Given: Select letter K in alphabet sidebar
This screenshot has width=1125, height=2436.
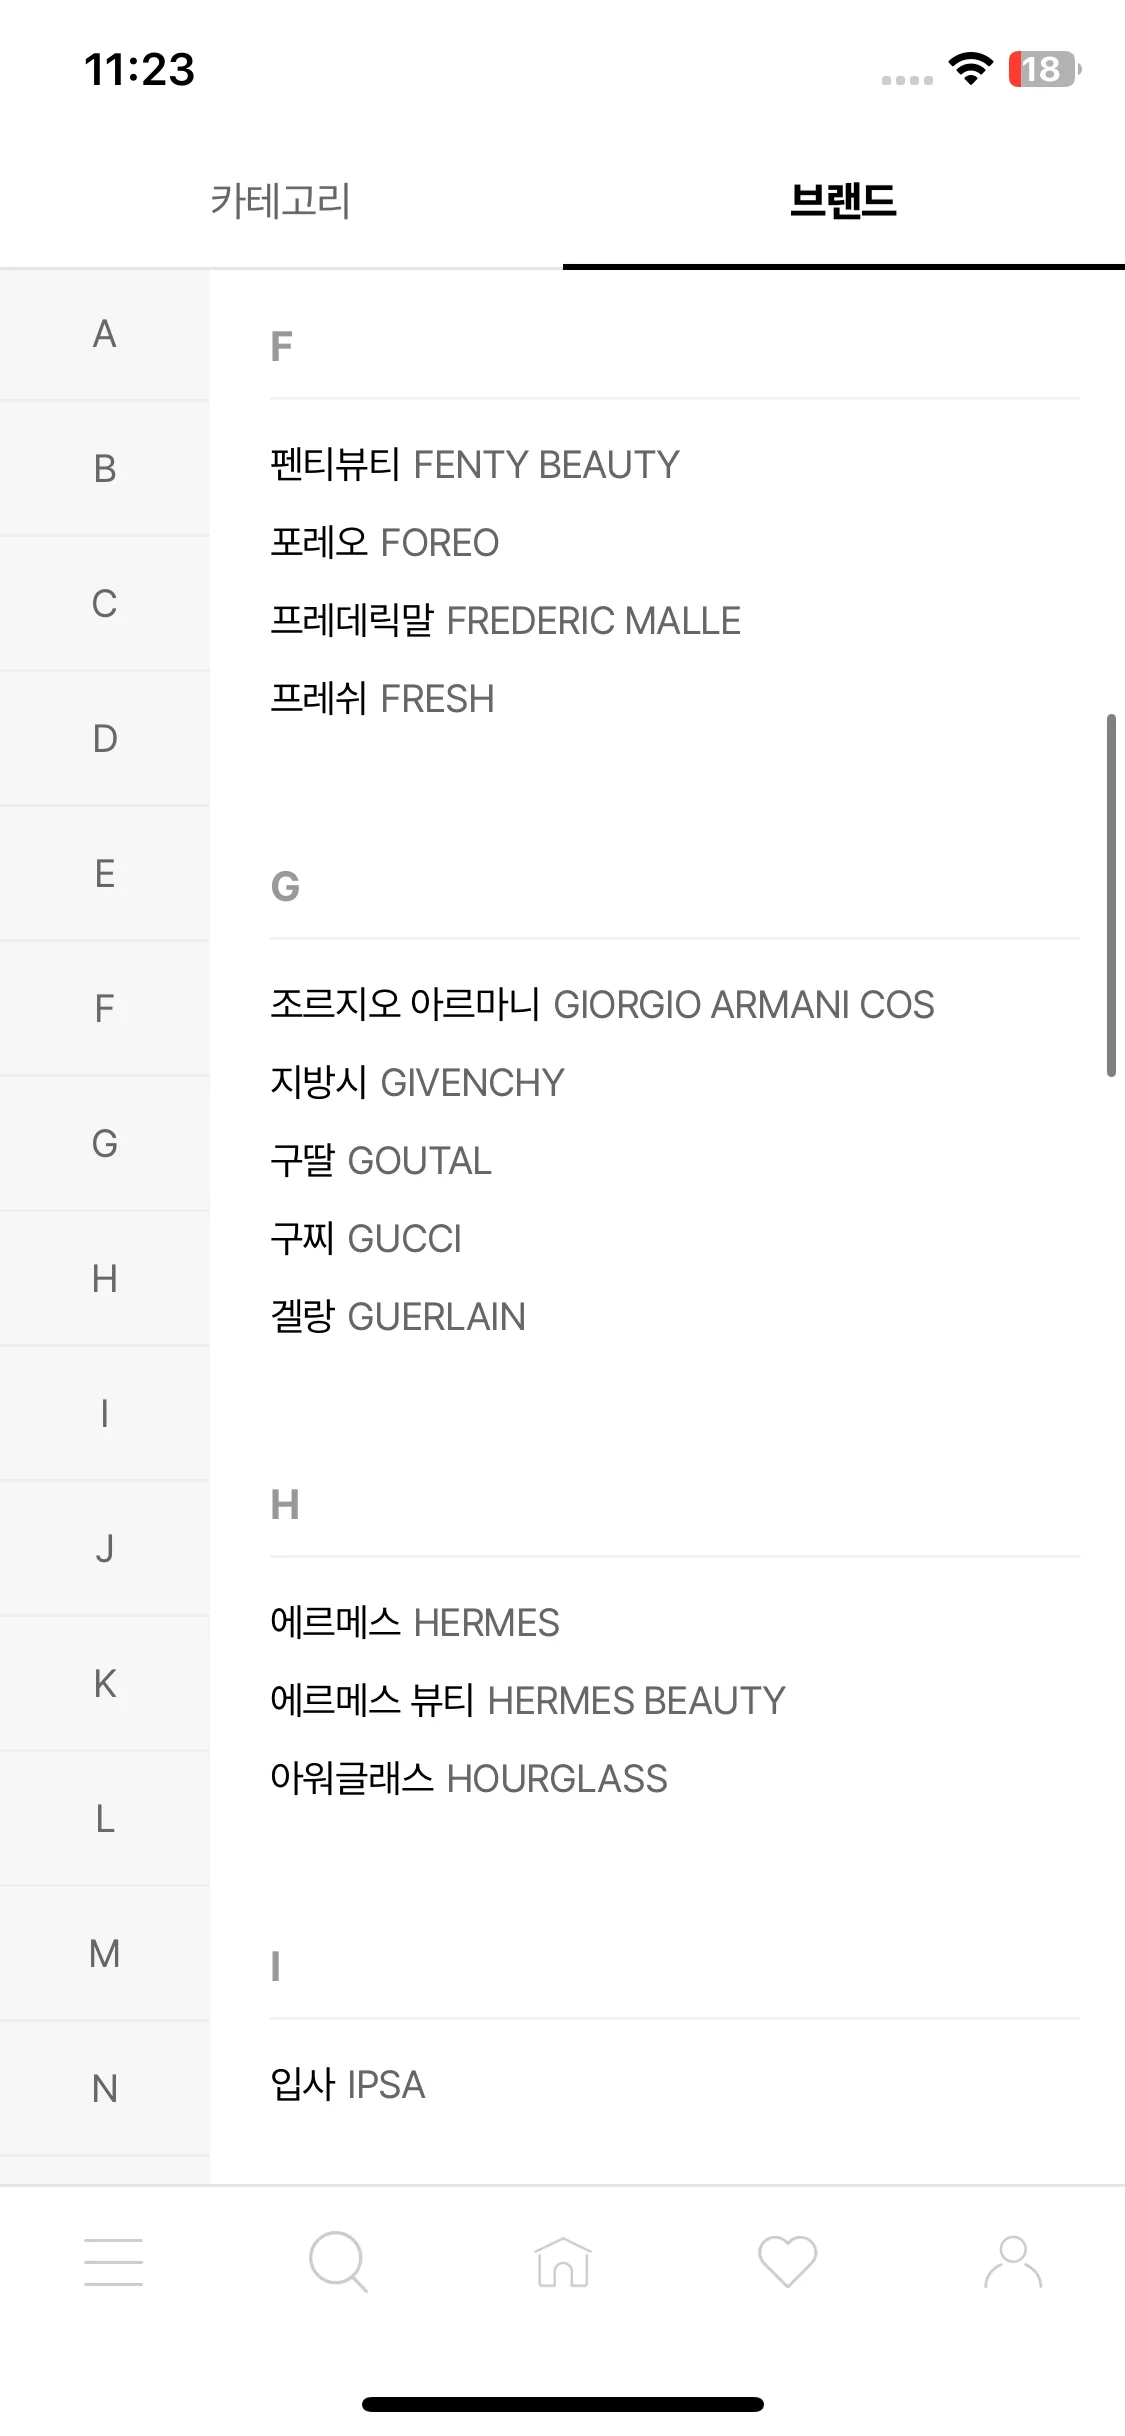Looking at the screenshot, I should 105,1684.
